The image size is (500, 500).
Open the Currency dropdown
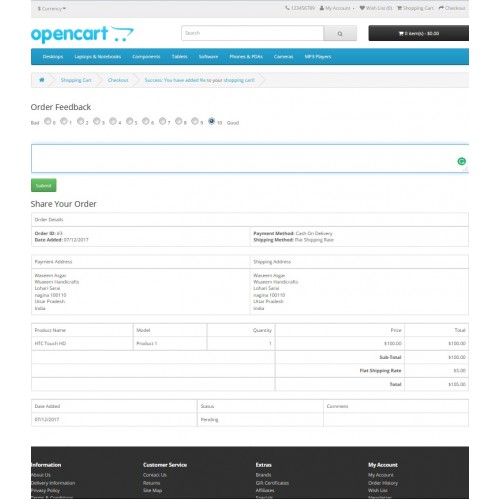[52, 8]
